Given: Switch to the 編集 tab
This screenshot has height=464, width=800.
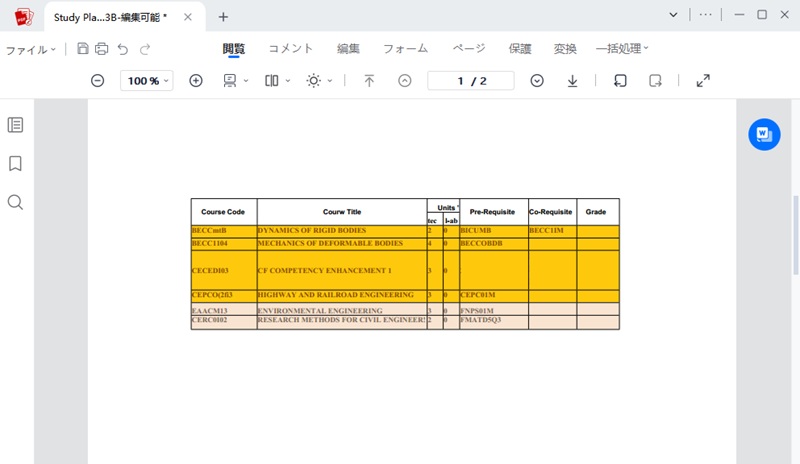Looking at the screenshot, I should coord(348,48).
